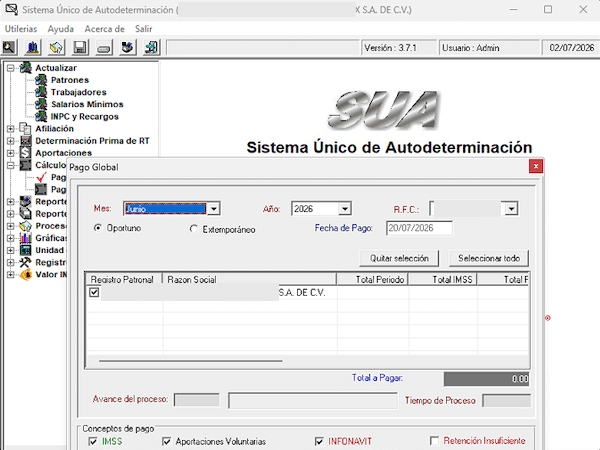Viewport: 600px width, 450px height.
Task: Click the Cálculo node icon
Action: point(26,165)
